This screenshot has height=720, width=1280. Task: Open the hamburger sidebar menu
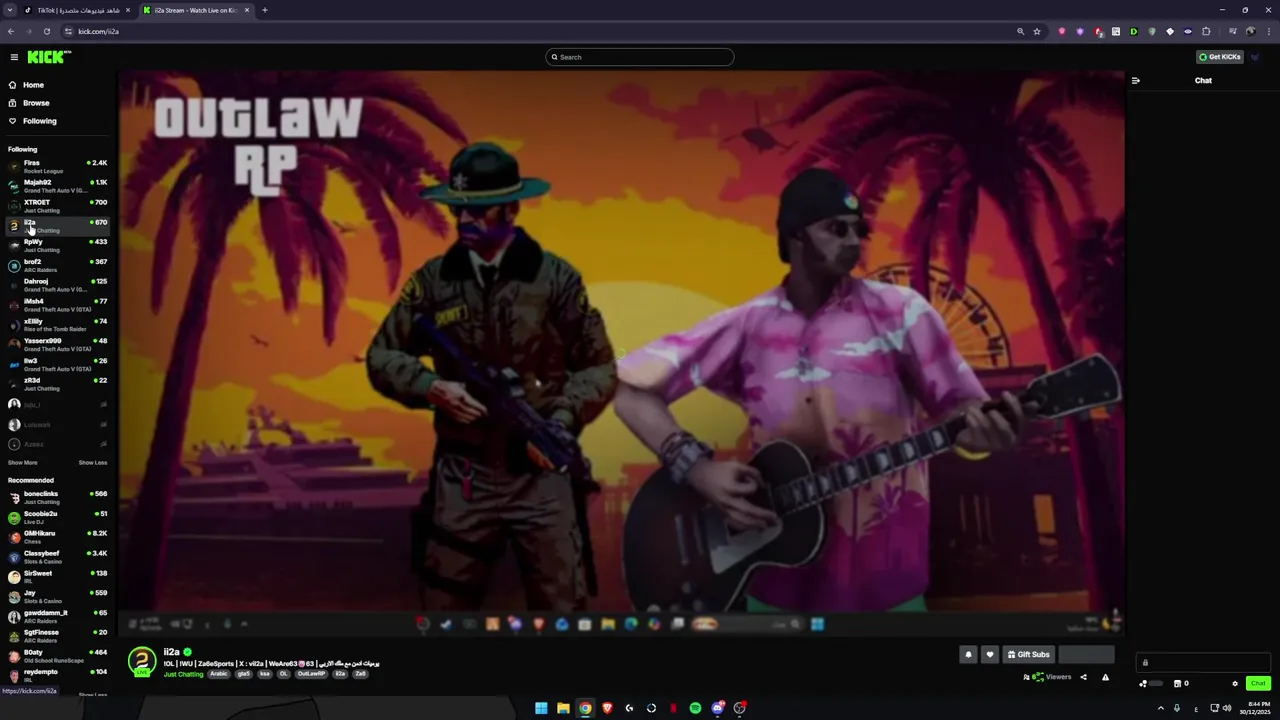(x=14, y=57)
